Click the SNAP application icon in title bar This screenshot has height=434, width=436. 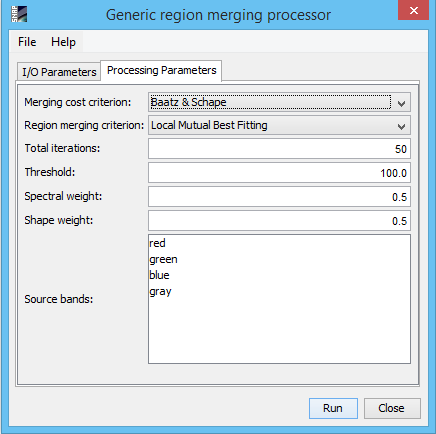click(x=19, y=14)
